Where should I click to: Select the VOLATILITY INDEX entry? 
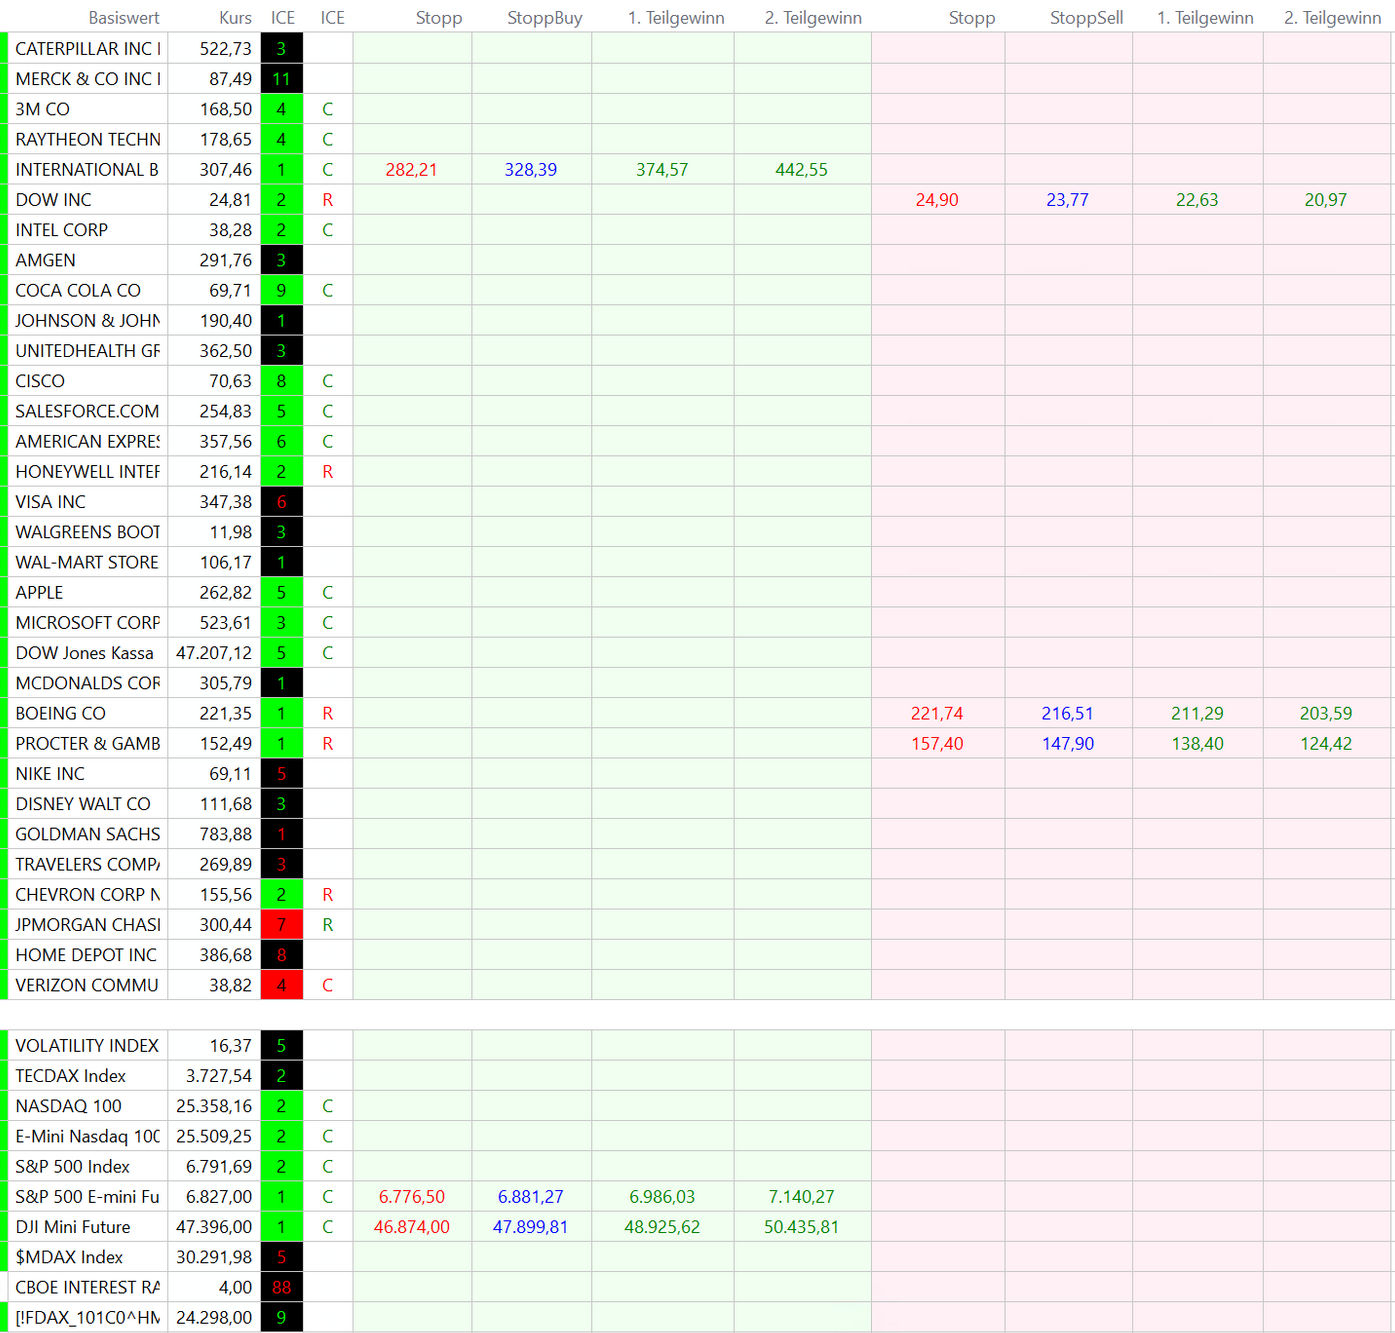[x=87, y=1046]
